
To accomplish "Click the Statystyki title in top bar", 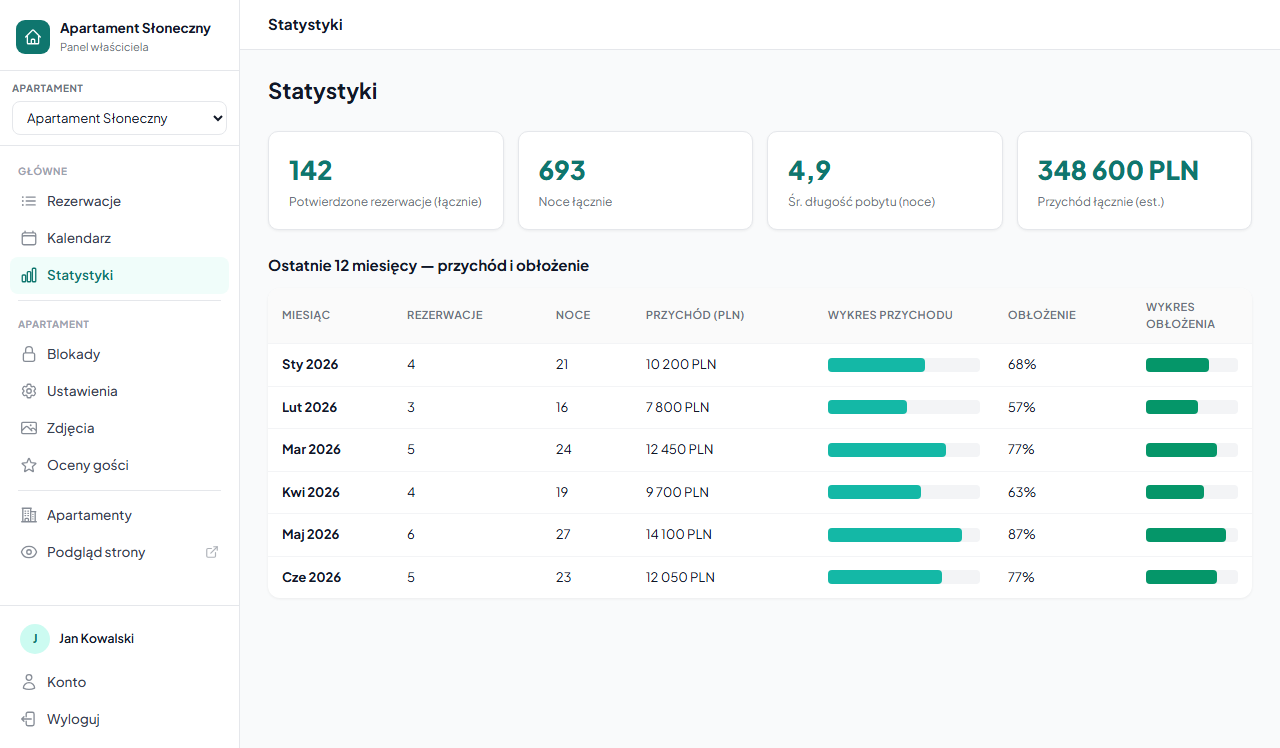I will pos(305,25).
